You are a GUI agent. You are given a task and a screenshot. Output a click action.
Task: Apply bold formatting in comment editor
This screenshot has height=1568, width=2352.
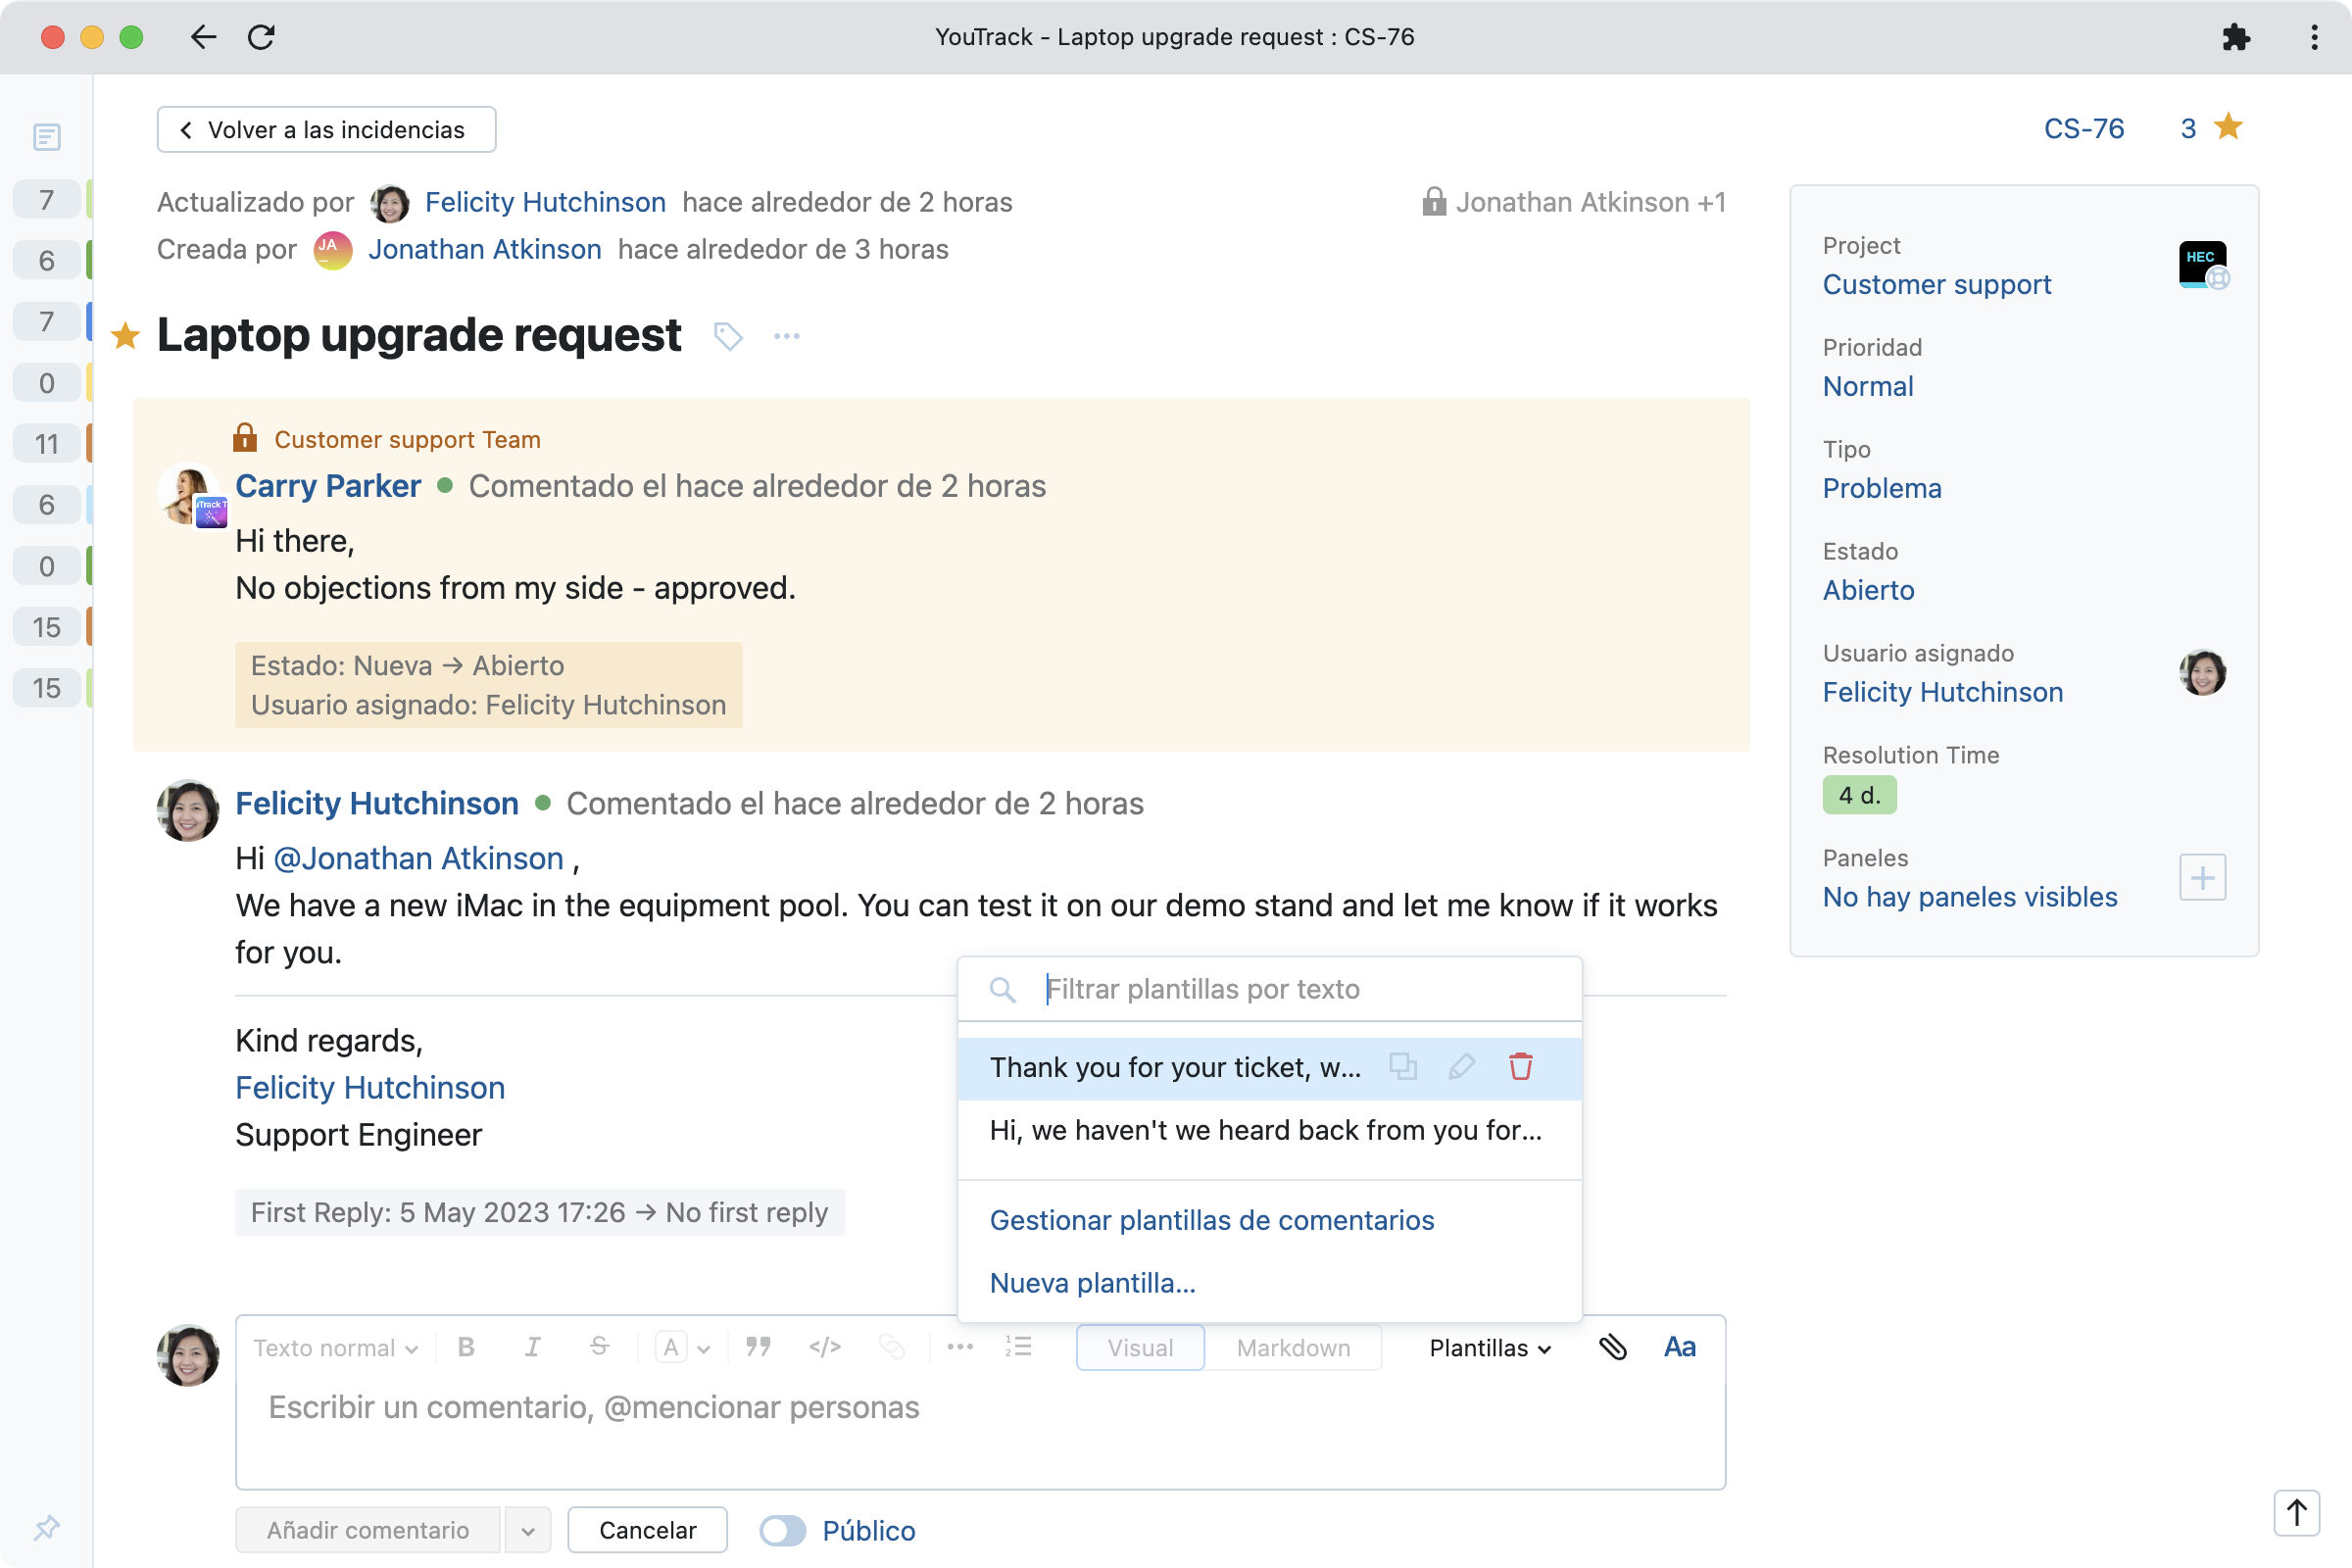pyautogui.click(x=466, y=1347)
